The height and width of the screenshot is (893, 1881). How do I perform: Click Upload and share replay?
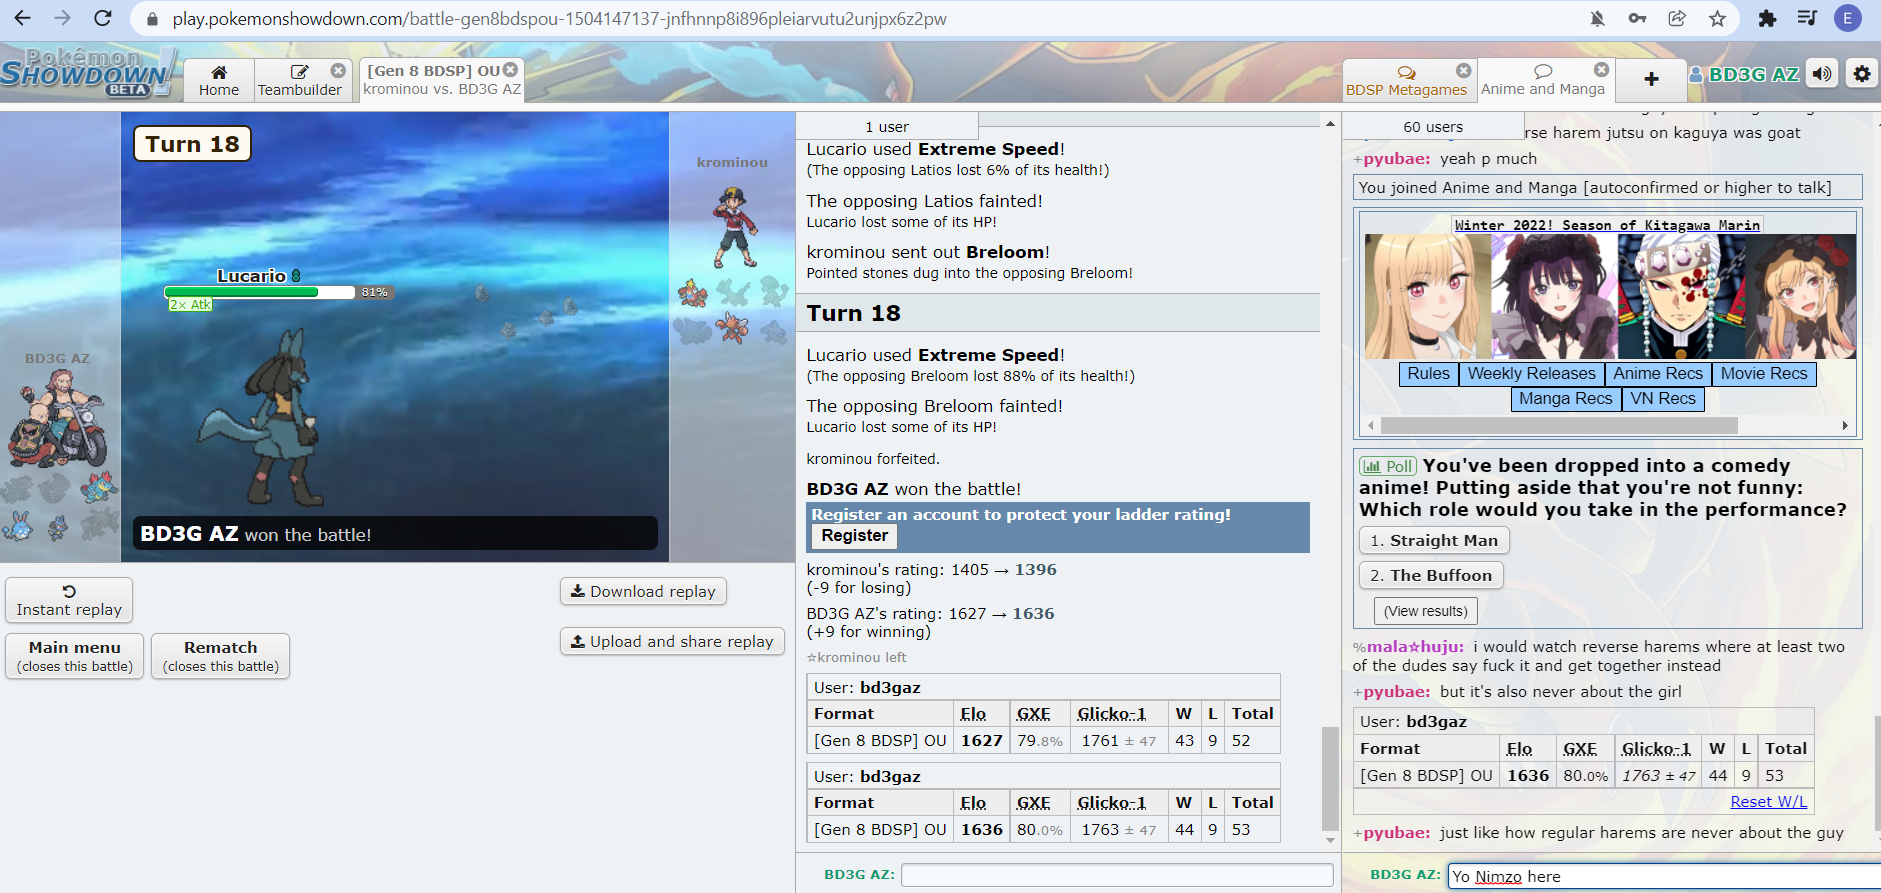672,641
